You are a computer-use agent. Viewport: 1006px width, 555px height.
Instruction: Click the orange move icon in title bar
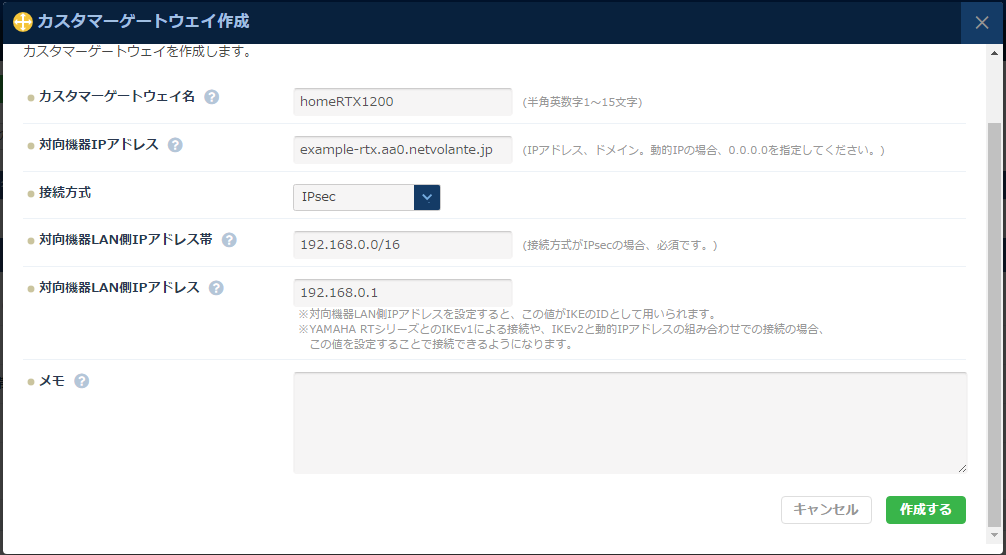click(x=22, y=22)
